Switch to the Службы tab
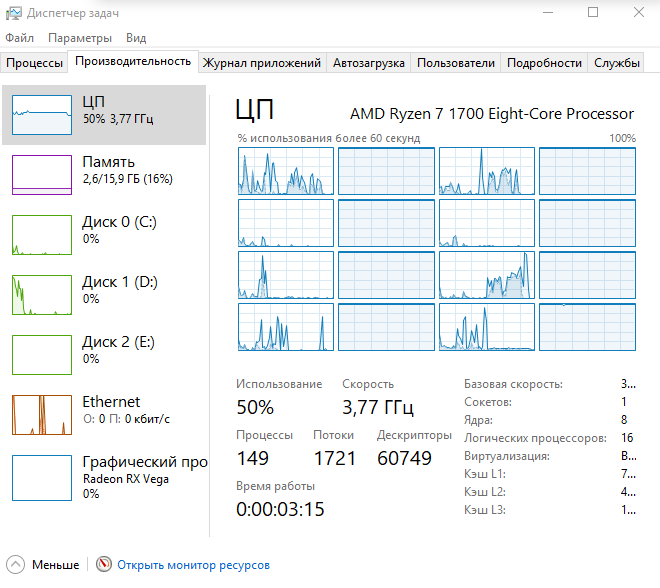 pyautogui.click(x=617, y=63)
